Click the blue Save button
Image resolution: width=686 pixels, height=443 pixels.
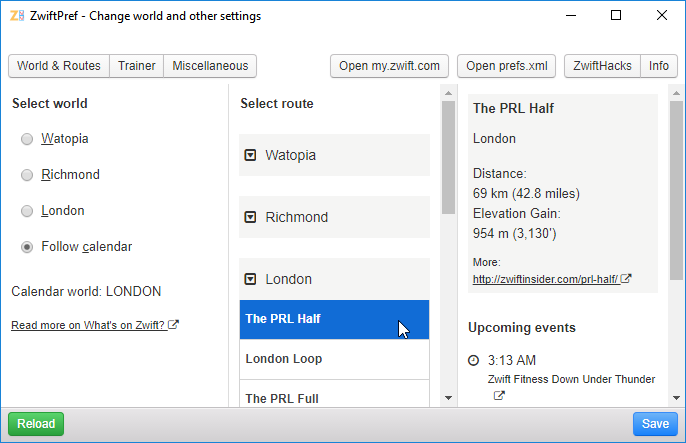coord(655,424)
